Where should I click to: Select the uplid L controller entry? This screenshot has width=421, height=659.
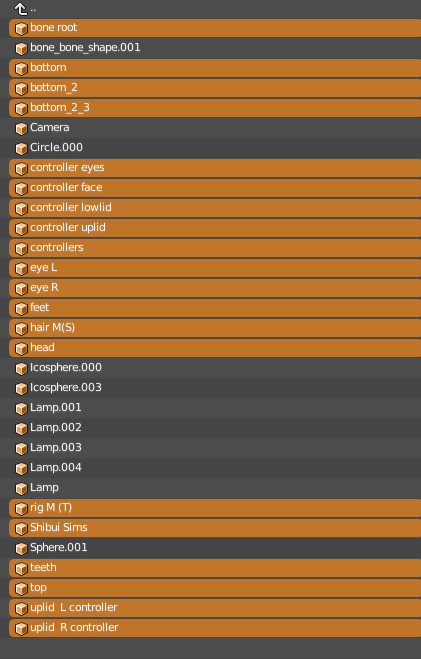click(215, 608)
